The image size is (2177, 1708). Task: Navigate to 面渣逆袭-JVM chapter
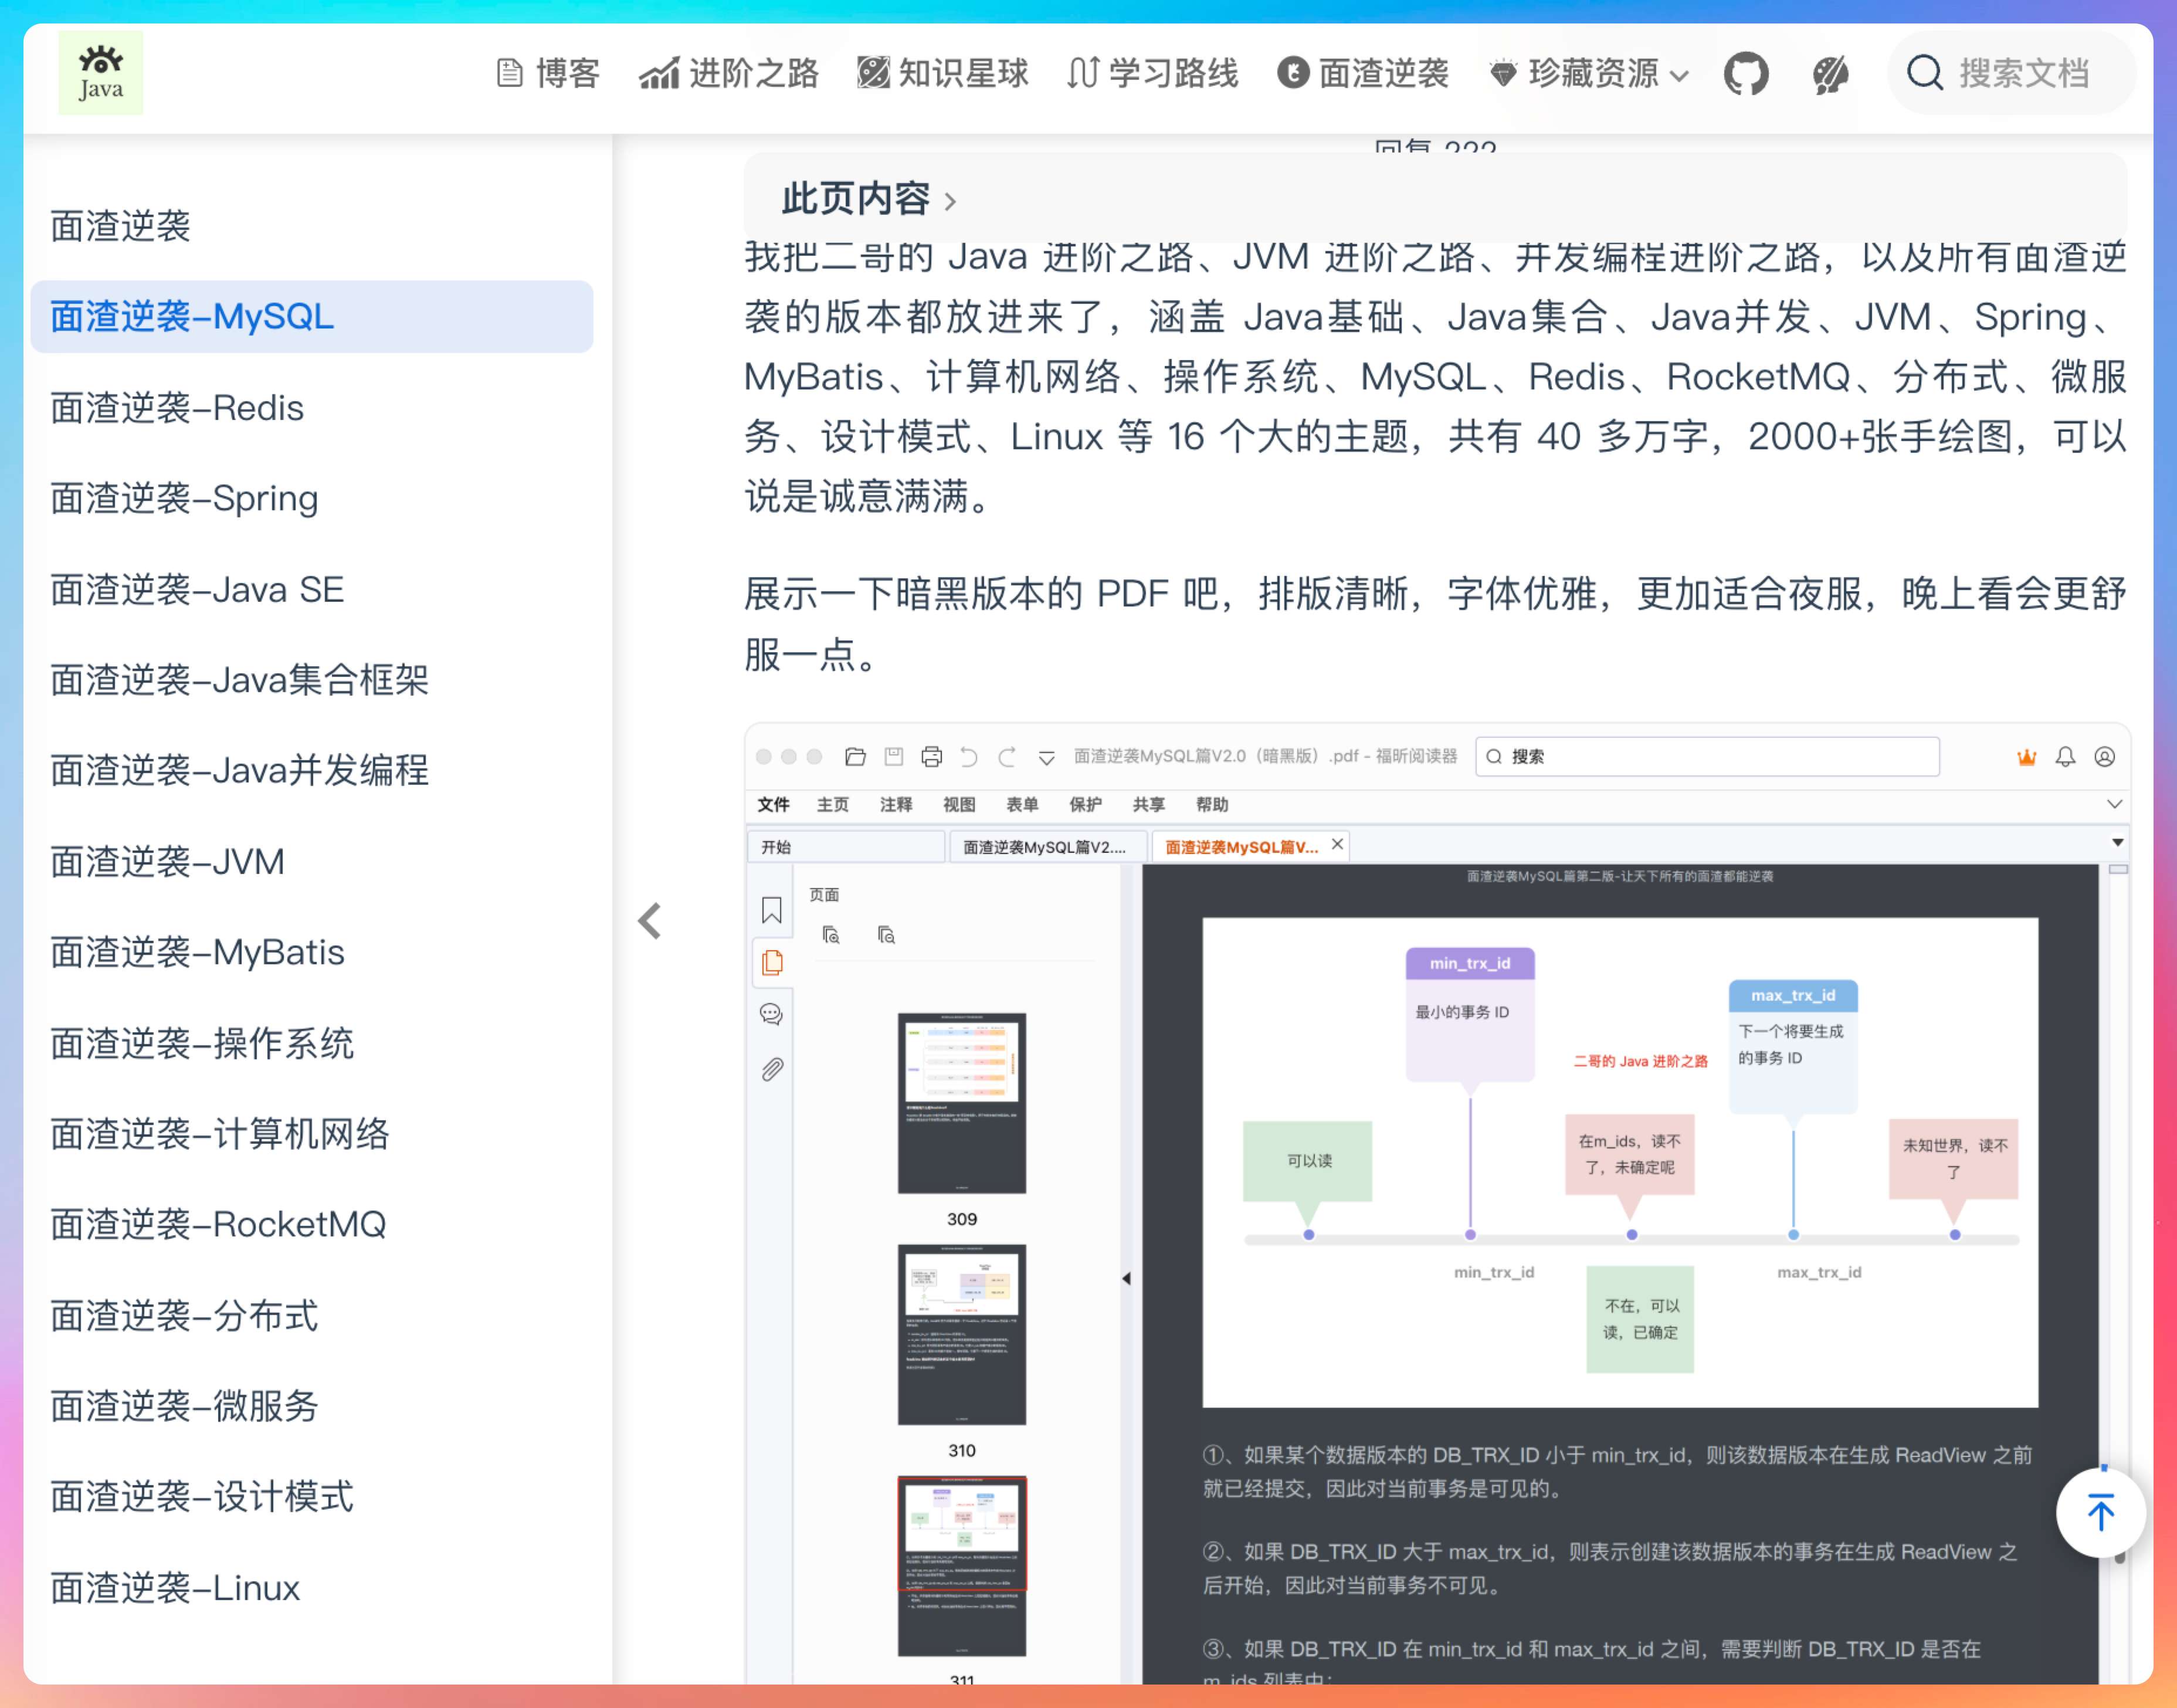pyautogui.click(x=168, y=862)
